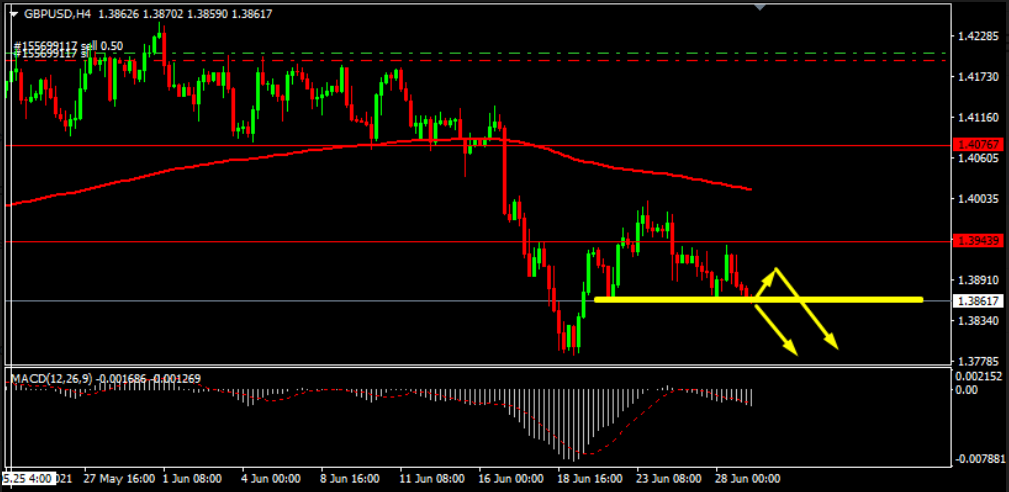Click the 1.42285 price scale label

(977, 36)
